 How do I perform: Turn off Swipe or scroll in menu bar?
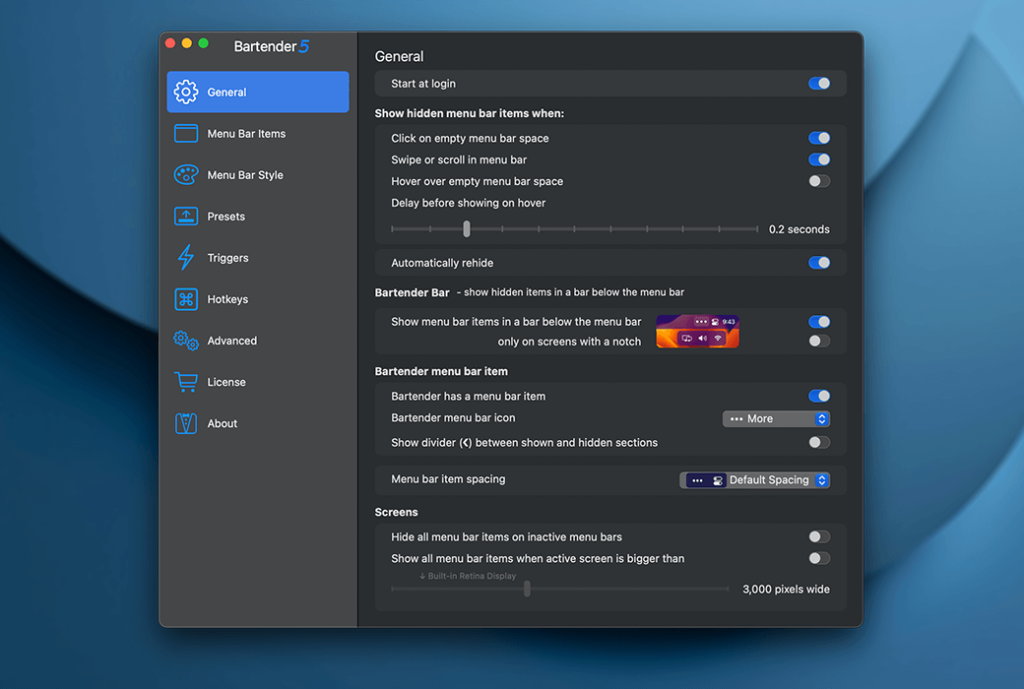(x=819, y=159)
